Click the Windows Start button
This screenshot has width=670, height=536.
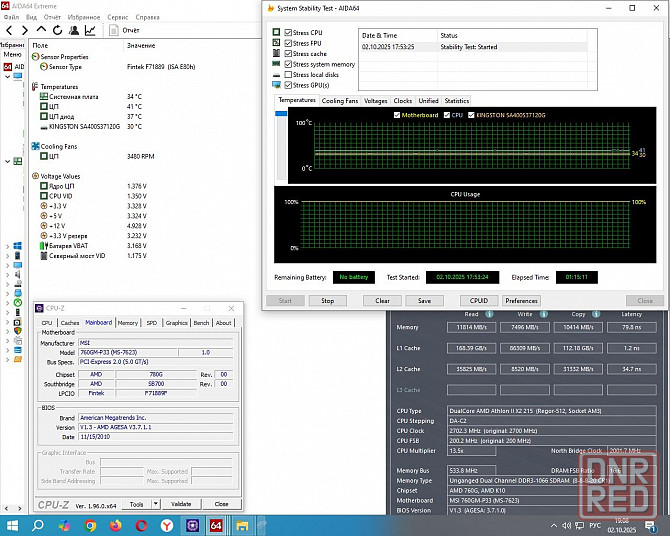(x=14, y=525)
